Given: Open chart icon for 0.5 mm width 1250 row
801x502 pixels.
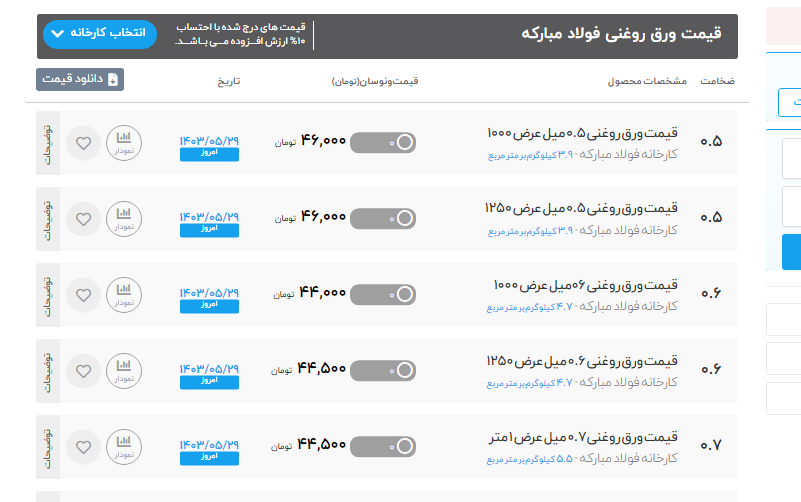Looking at the screenshot, I should pyautogui.click(x=124, y=217).
